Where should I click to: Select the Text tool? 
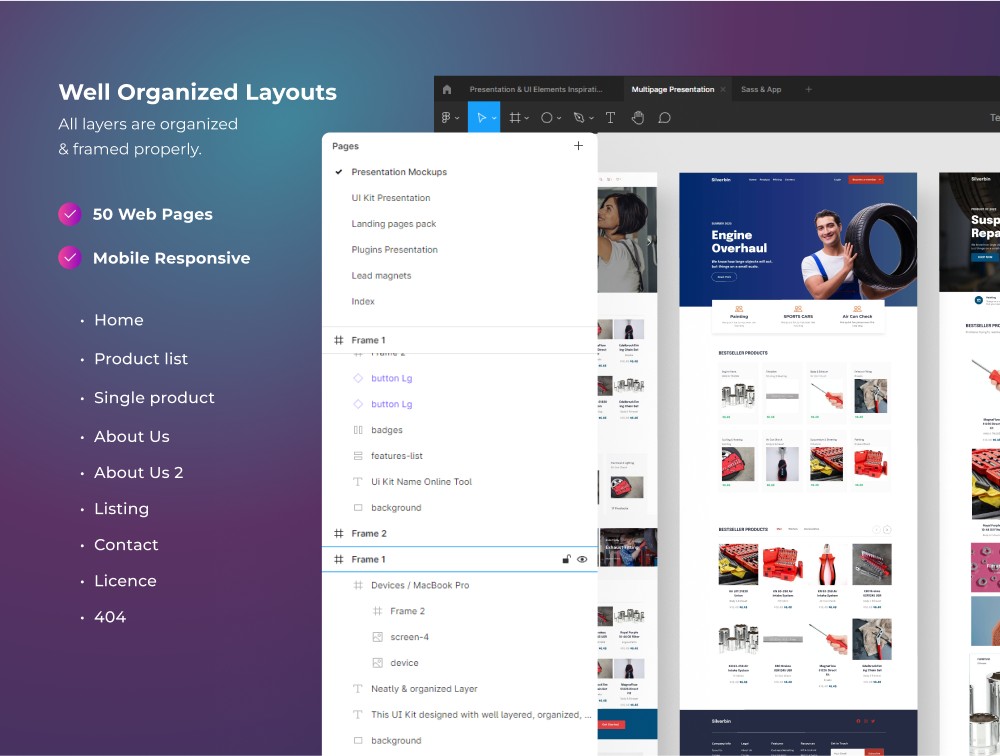click(610, 117)
